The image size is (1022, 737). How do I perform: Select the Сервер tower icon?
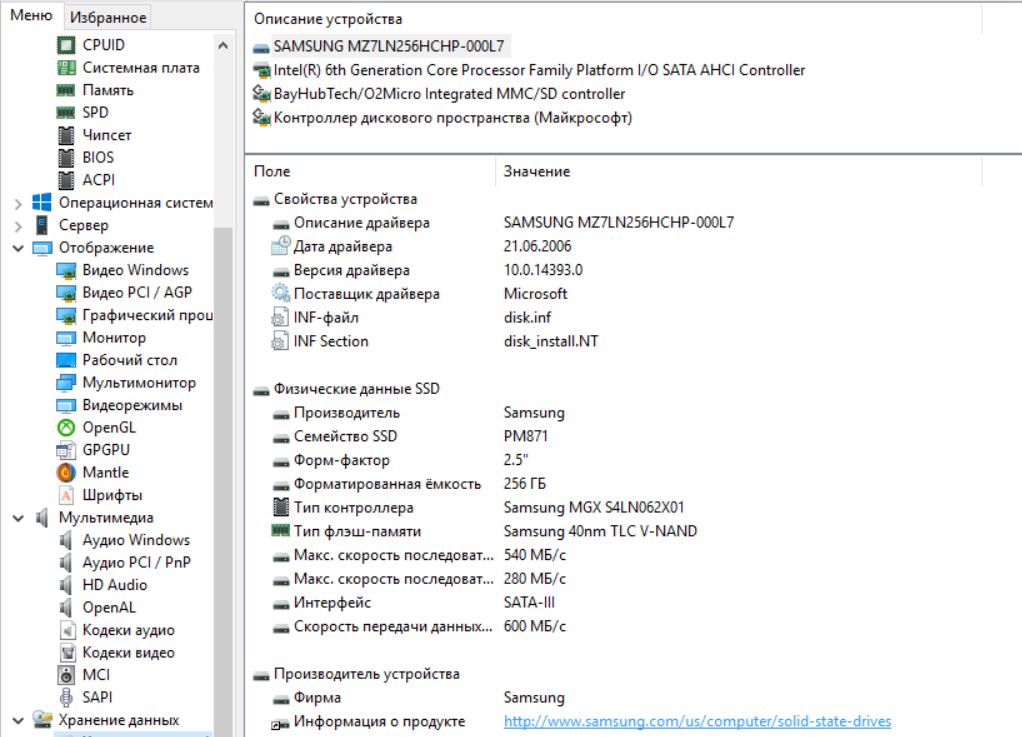[42, 225]
